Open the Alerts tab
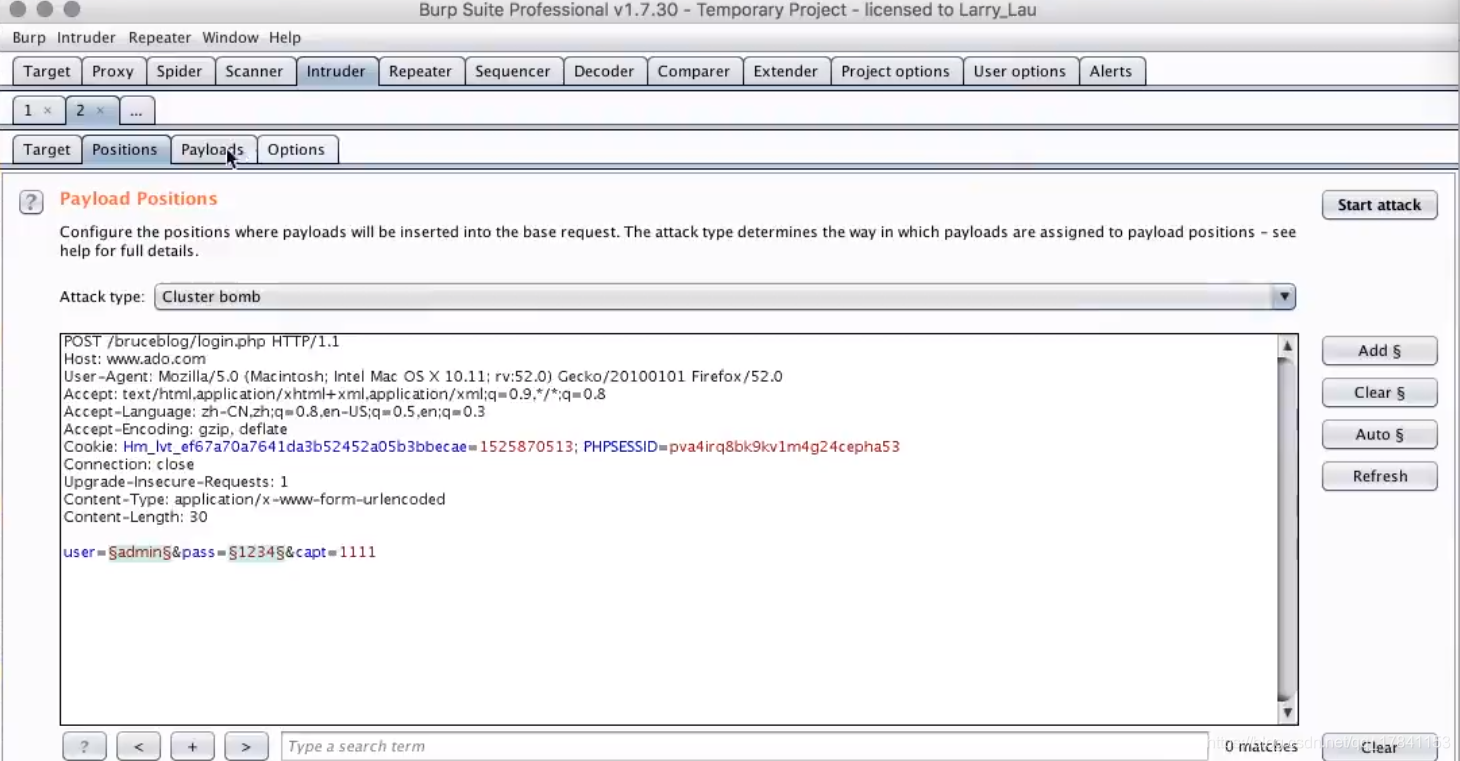Screen dimensions: 1460x761 coord(1111,72)
